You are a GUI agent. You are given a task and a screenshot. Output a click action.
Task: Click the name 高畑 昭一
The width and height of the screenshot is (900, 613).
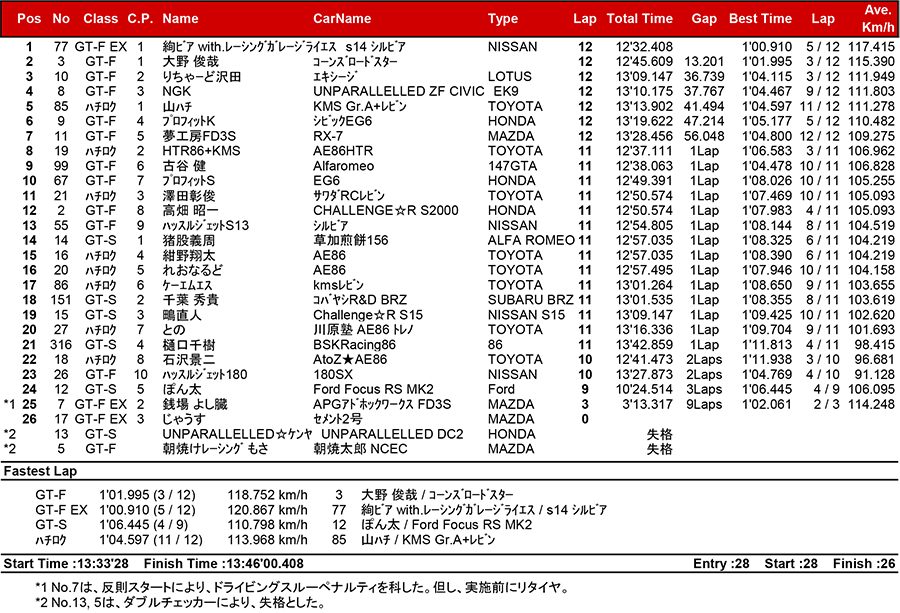[x=191, y=211]
